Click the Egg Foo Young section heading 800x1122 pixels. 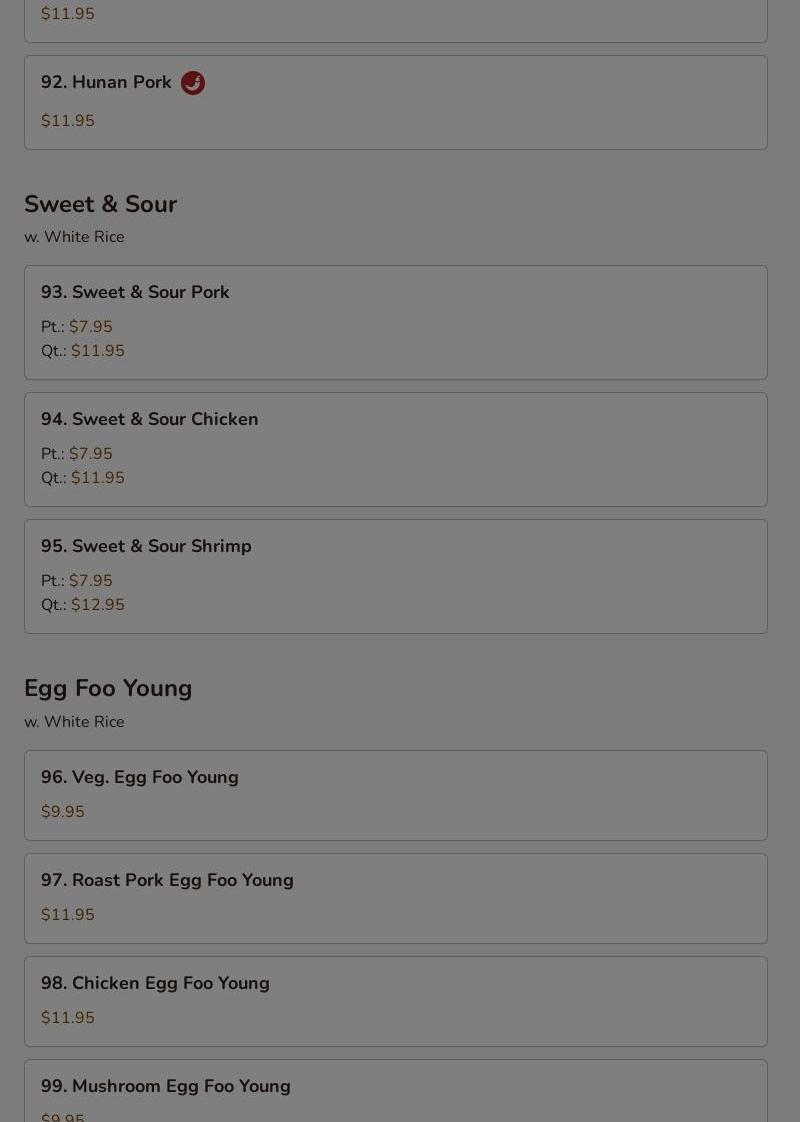point(108,688)
